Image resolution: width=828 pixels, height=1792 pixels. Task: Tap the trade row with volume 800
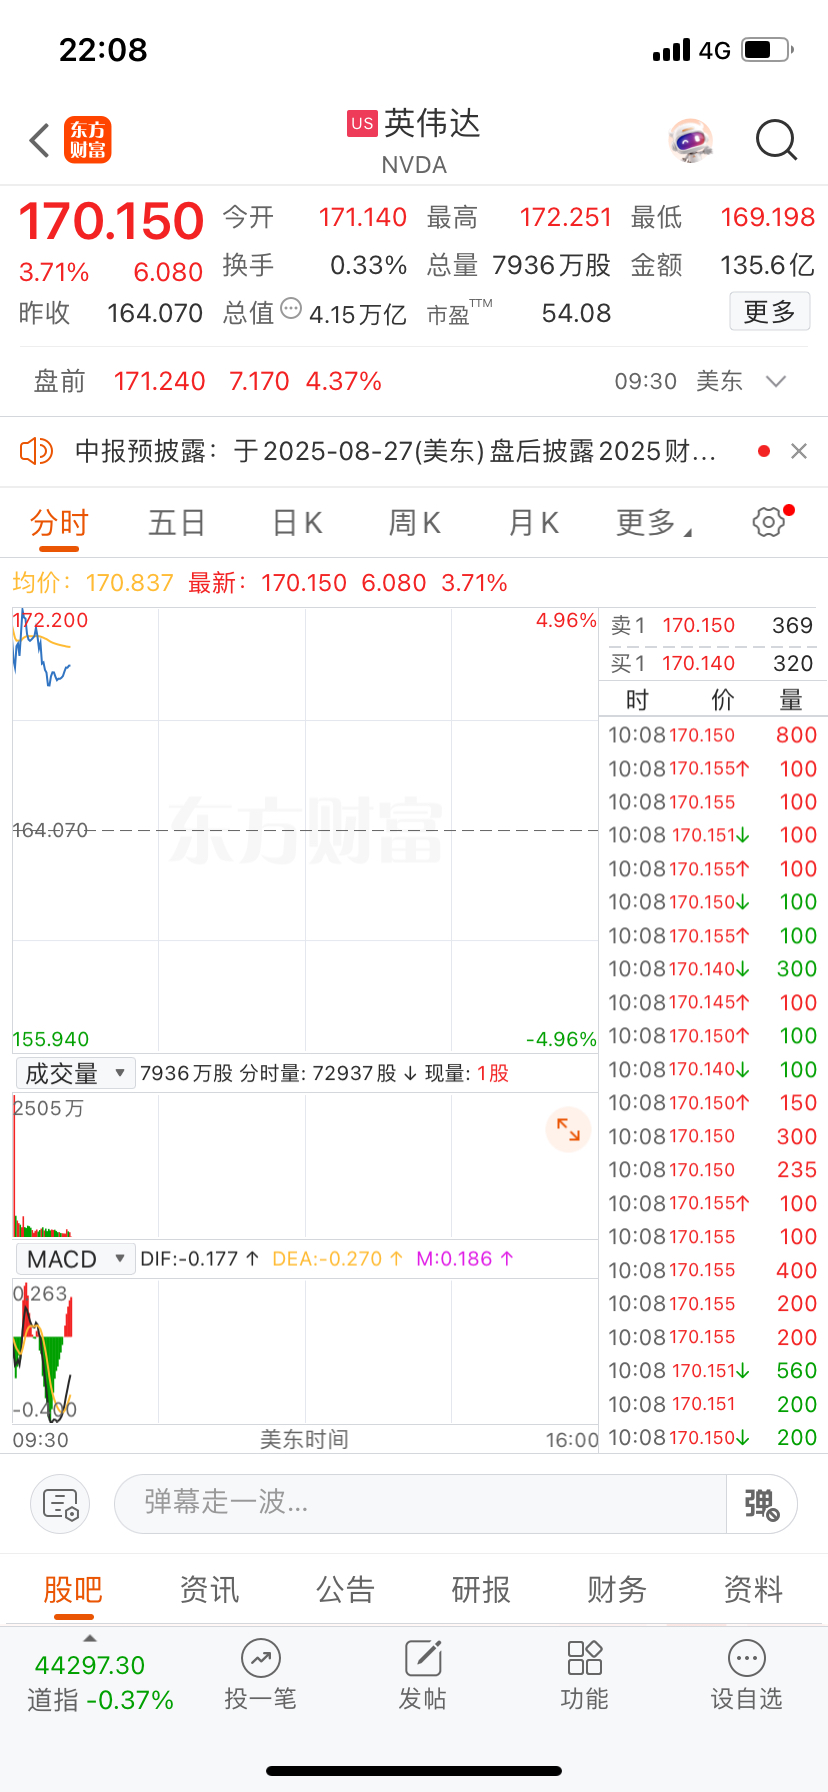coord(712,735)
